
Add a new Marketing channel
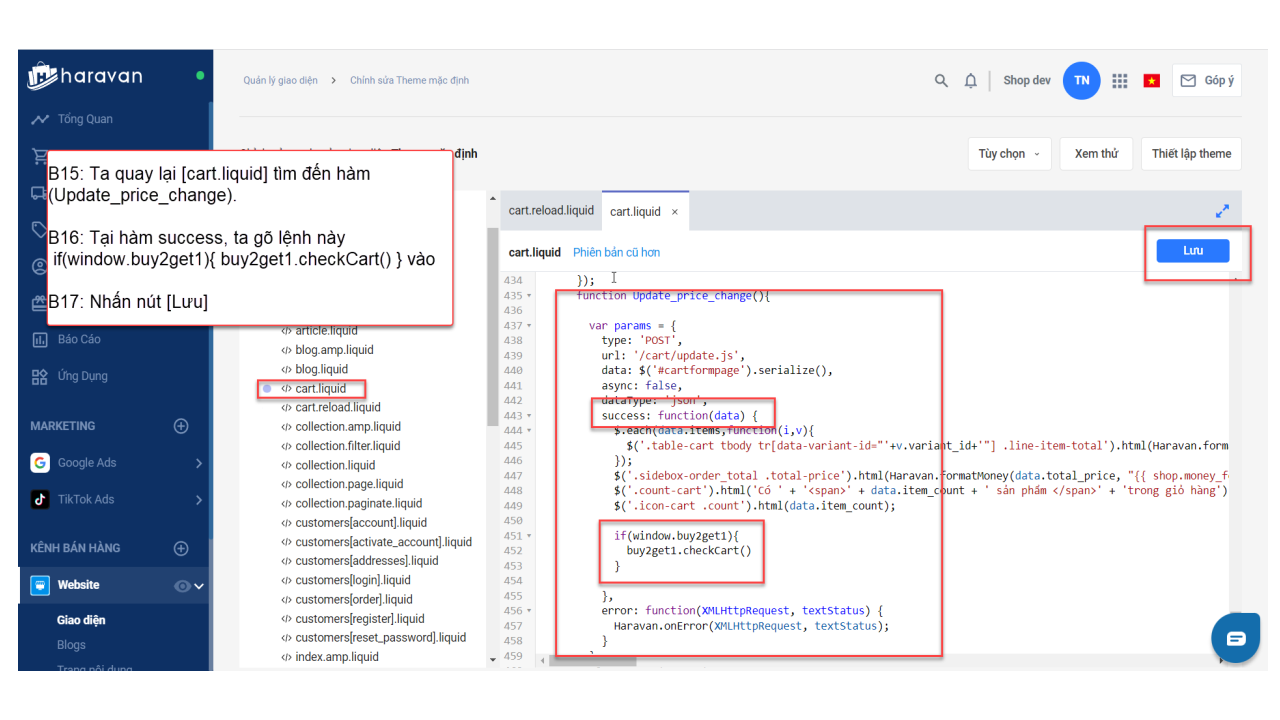click(x=181, y=426)
